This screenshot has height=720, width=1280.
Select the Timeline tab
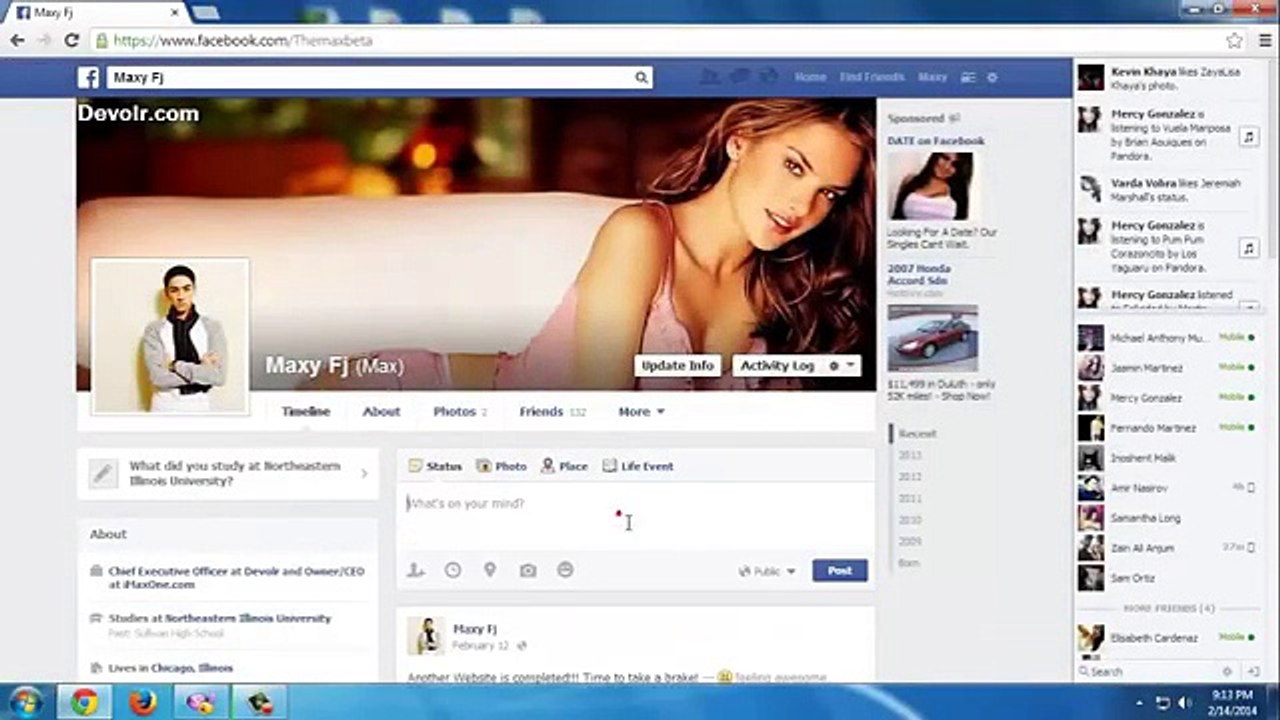[x=305, y=411]
